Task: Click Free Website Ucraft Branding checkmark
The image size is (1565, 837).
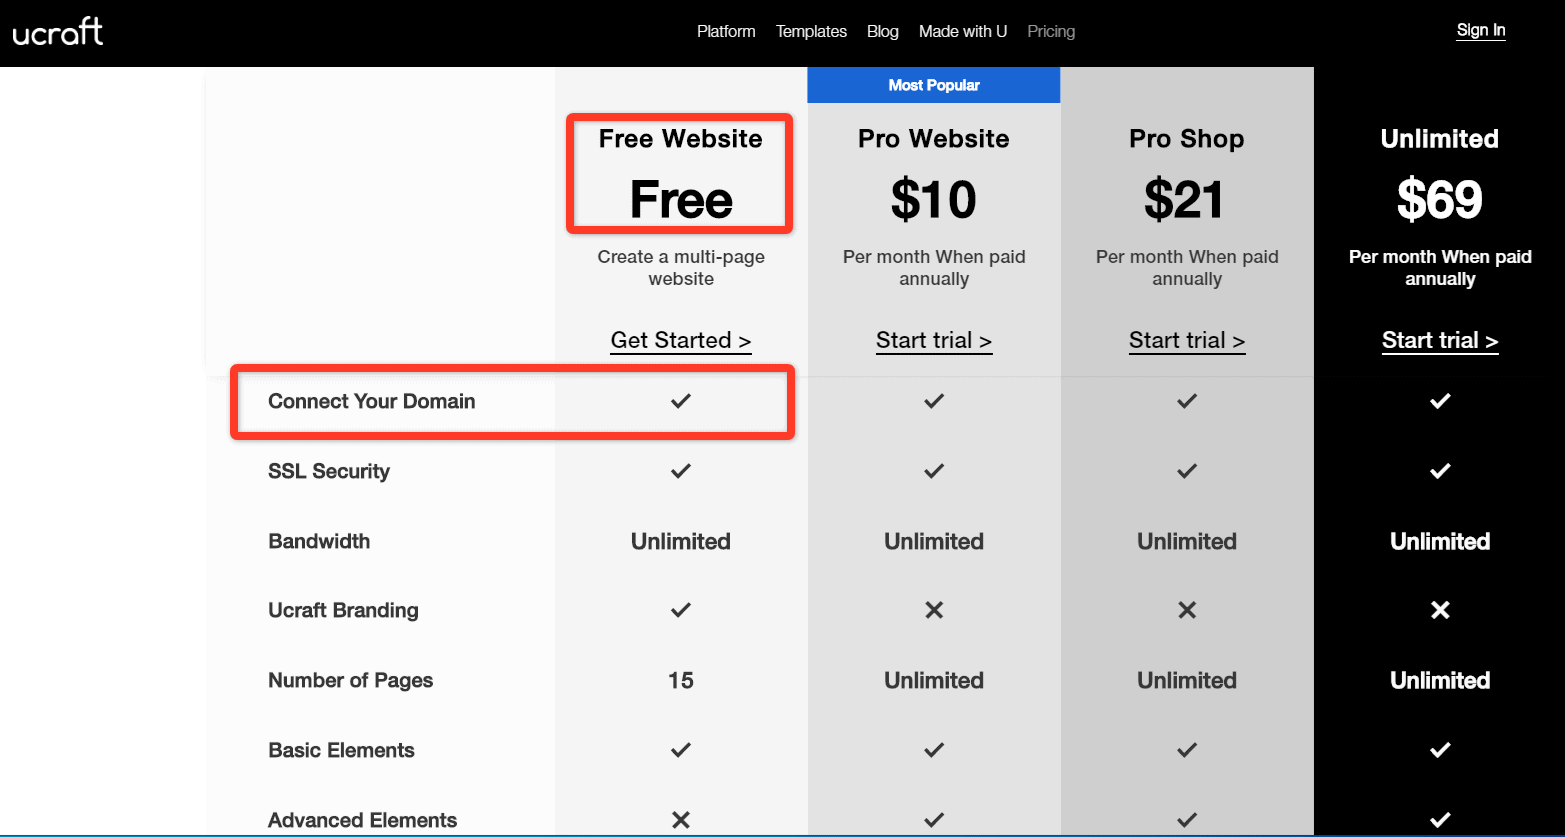Action: coord(681,610)
